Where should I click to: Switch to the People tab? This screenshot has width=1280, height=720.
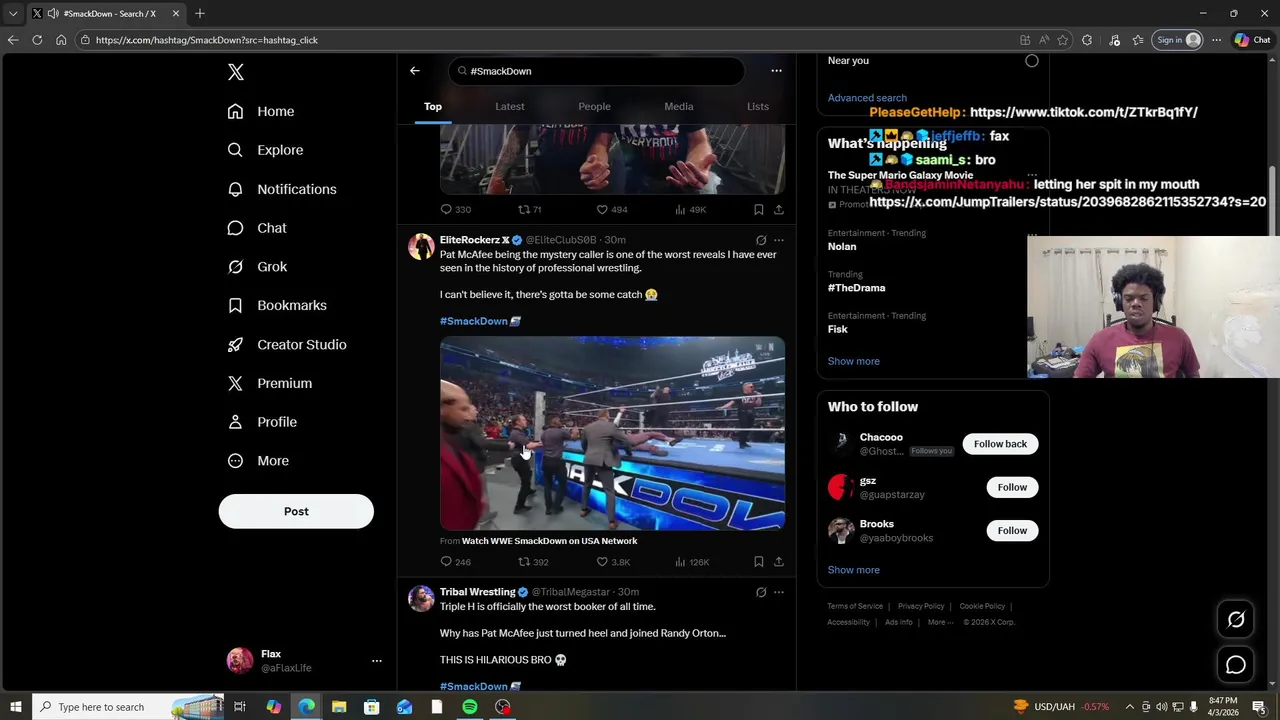(x=594, y=106)
